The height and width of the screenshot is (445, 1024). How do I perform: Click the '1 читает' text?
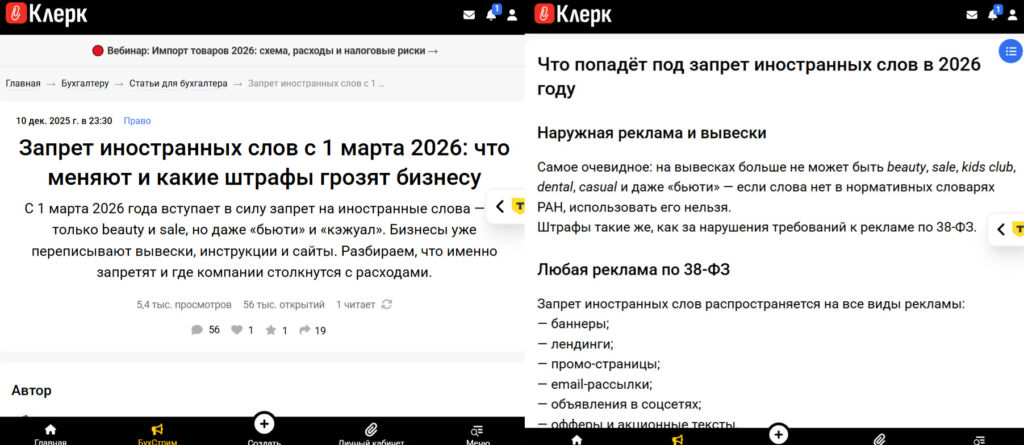(x=356, y=305)
